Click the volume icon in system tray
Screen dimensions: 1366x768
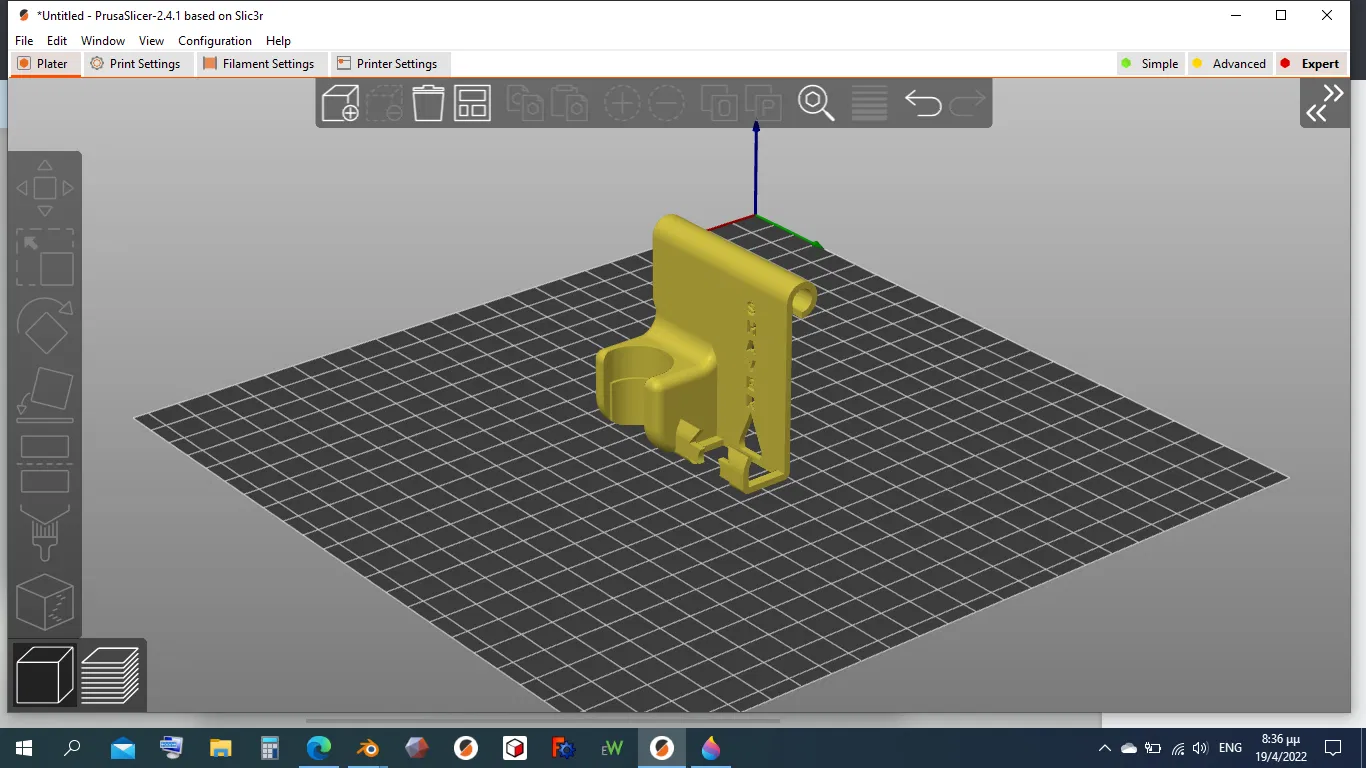tap(1200, 748)
